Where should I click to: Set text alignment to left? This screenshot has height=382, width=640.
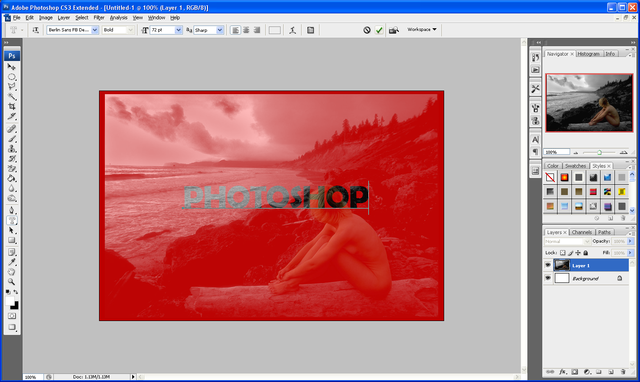click(236, 30)
